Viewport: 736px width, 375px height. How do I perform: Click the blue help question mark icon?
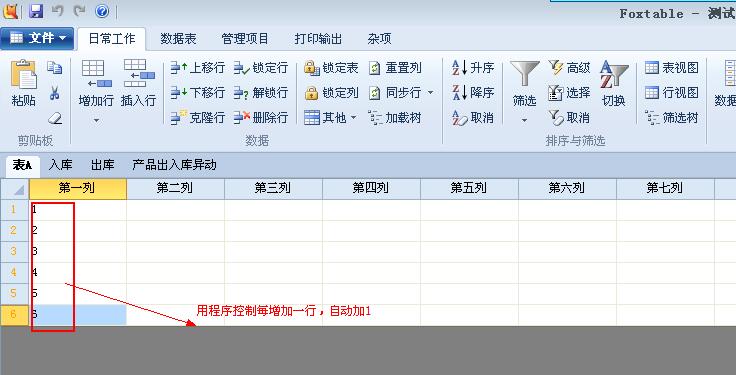click(102, 11)
